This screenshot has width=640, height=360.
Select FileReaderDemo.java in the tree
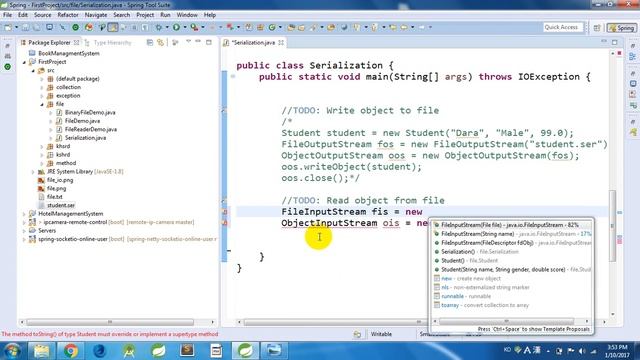point(91,129)
